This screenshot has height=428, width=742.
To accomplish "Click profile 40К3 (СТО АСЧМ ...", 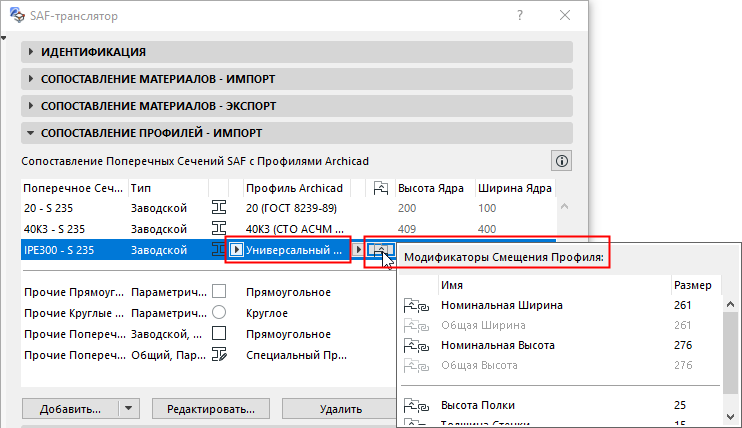I will point(294,229).
